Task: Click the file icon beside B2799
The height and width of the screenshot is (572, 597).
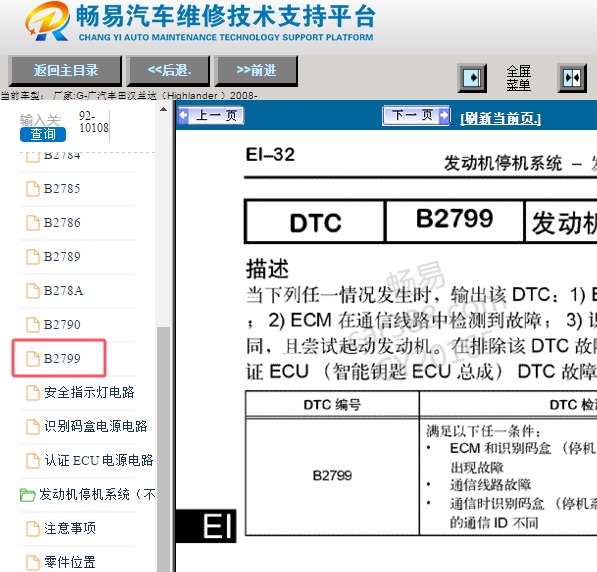Action: 33,359
